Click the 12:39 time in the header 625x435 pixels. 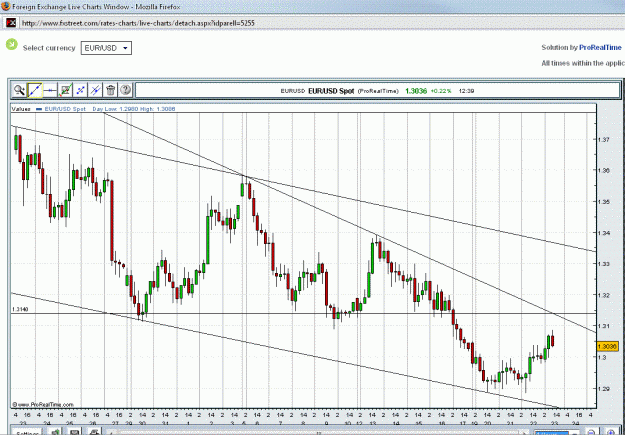click(466, 91)
